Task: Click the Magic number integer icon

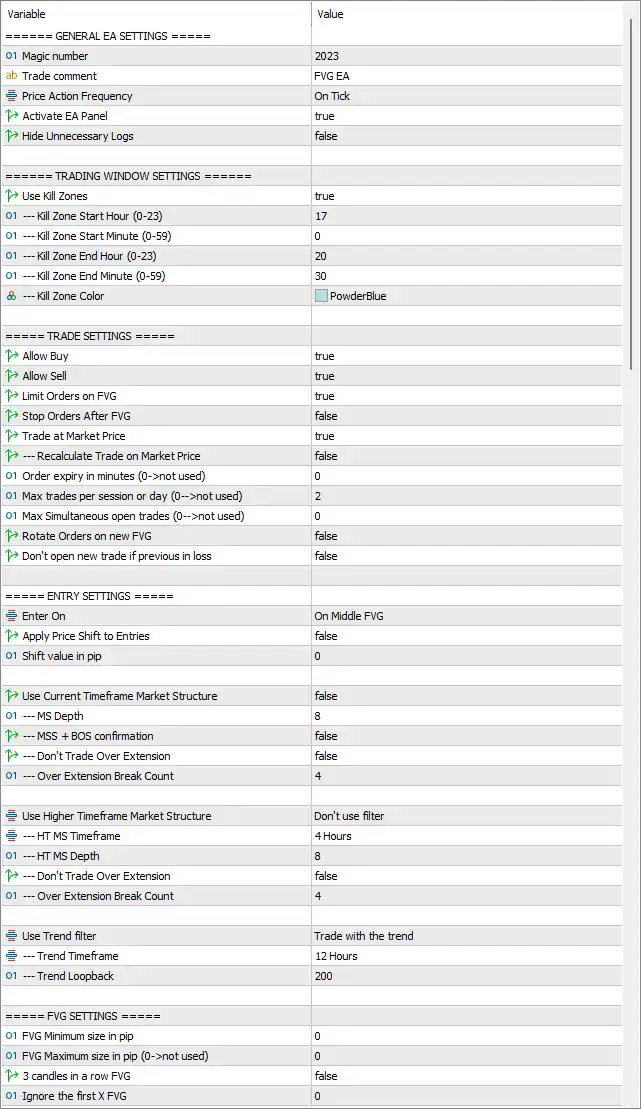Action: [11, 56]
